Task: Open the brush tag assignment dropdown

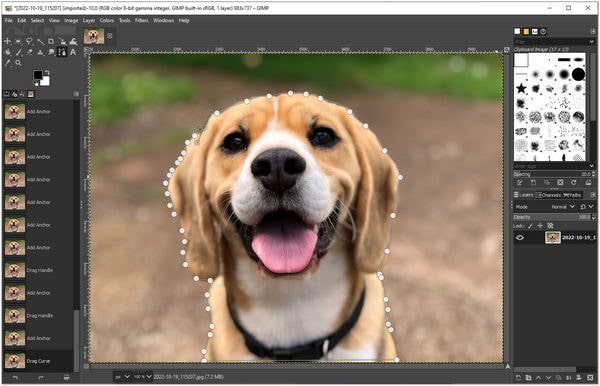Action: tap(592, 166)
